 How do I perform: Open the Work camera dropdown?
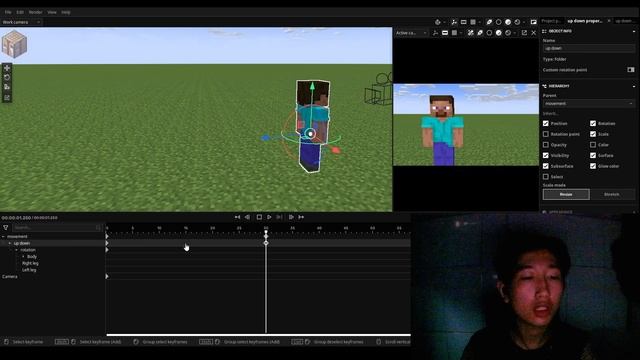(x=21, y=22)
